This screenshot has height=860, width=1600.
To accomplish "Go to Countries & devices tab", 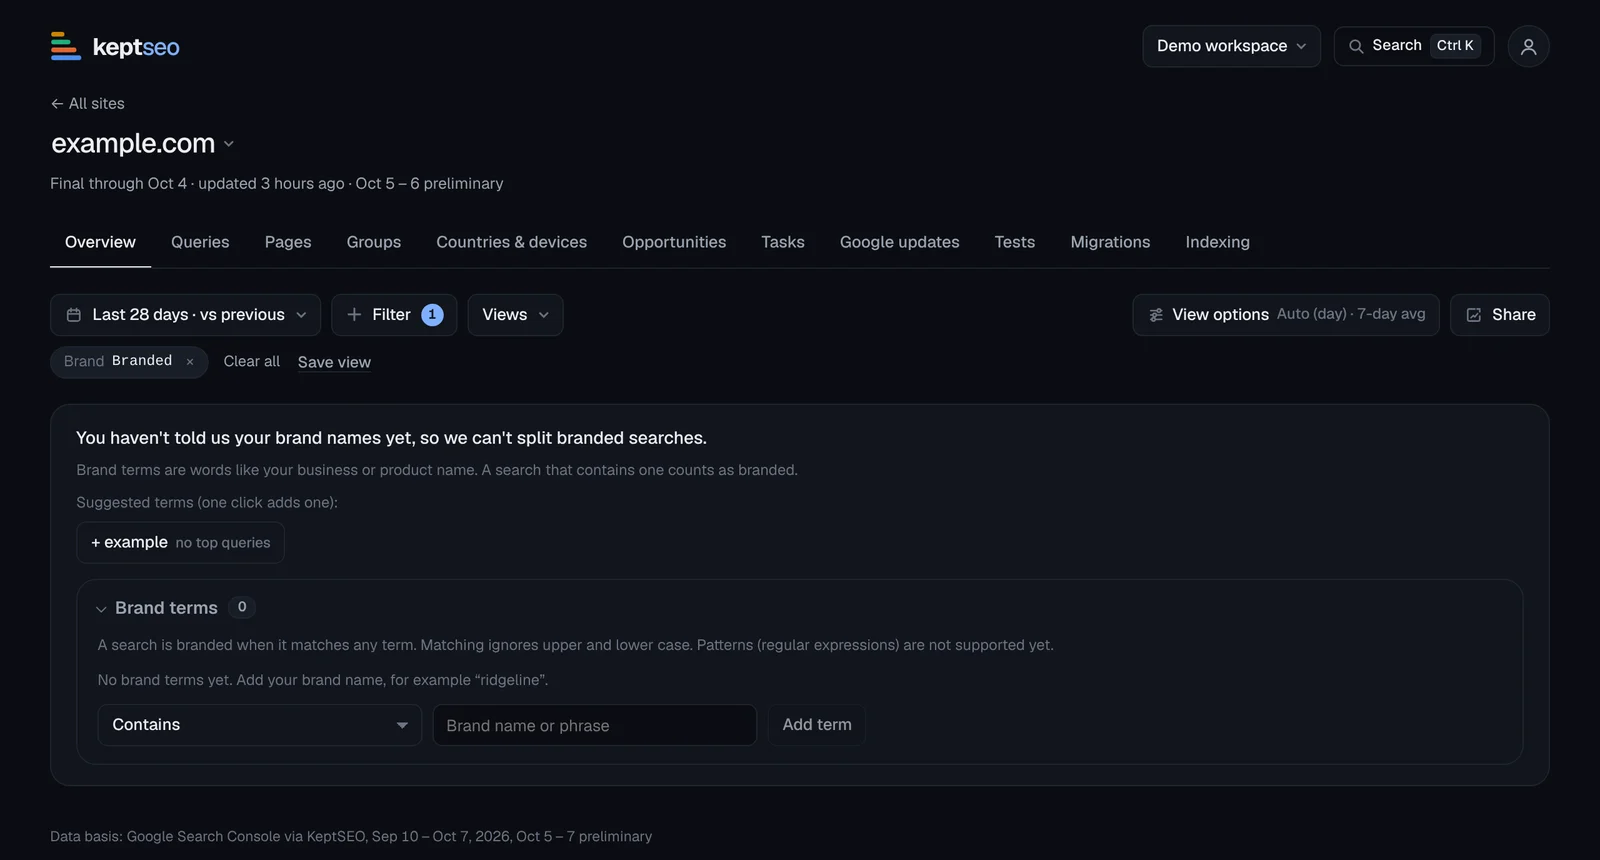I will coord(512,242).
